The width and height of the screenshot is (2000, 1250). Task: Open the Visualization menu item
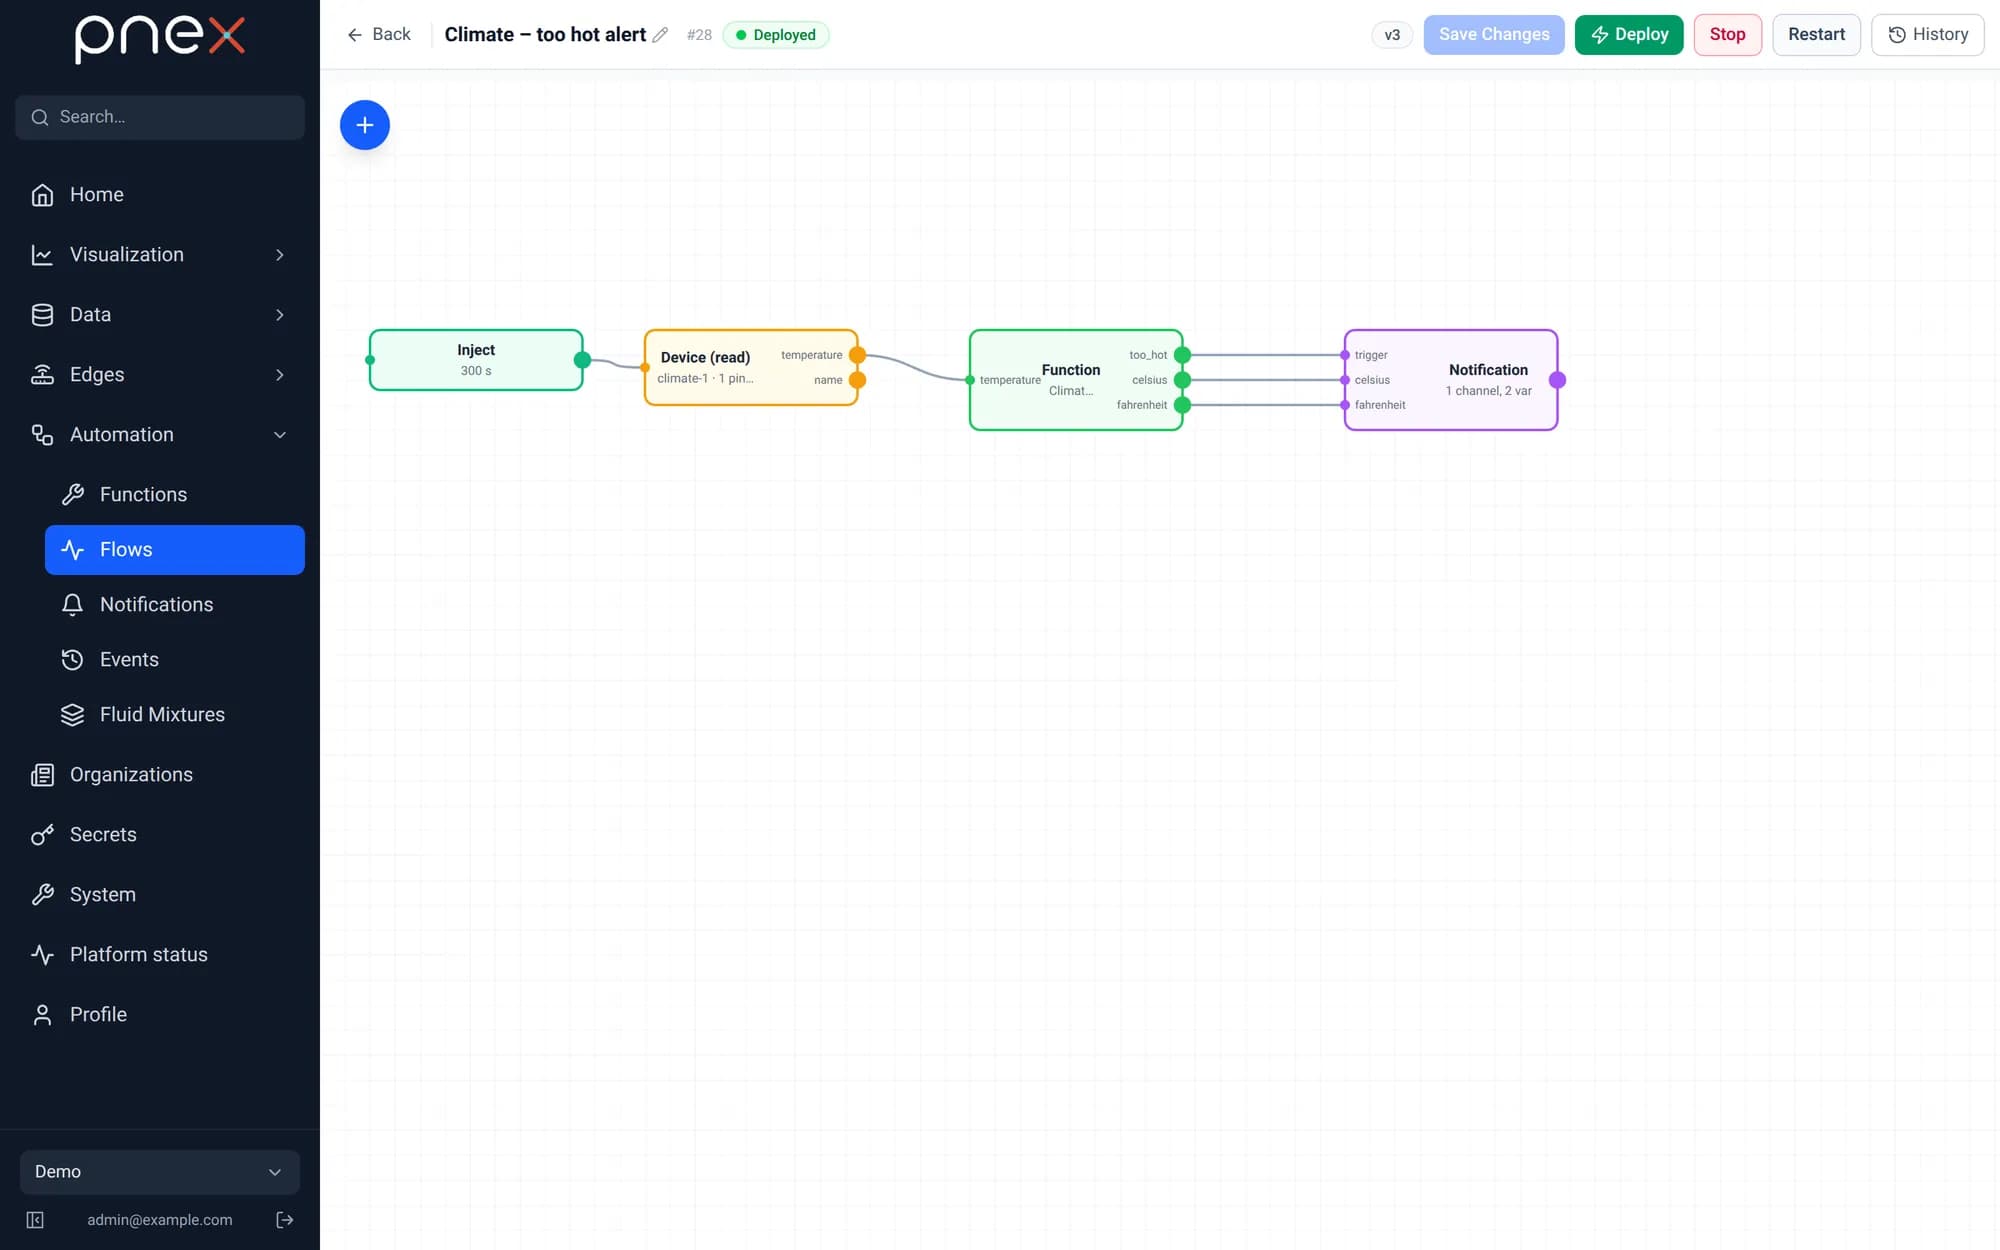coord(160,255)
